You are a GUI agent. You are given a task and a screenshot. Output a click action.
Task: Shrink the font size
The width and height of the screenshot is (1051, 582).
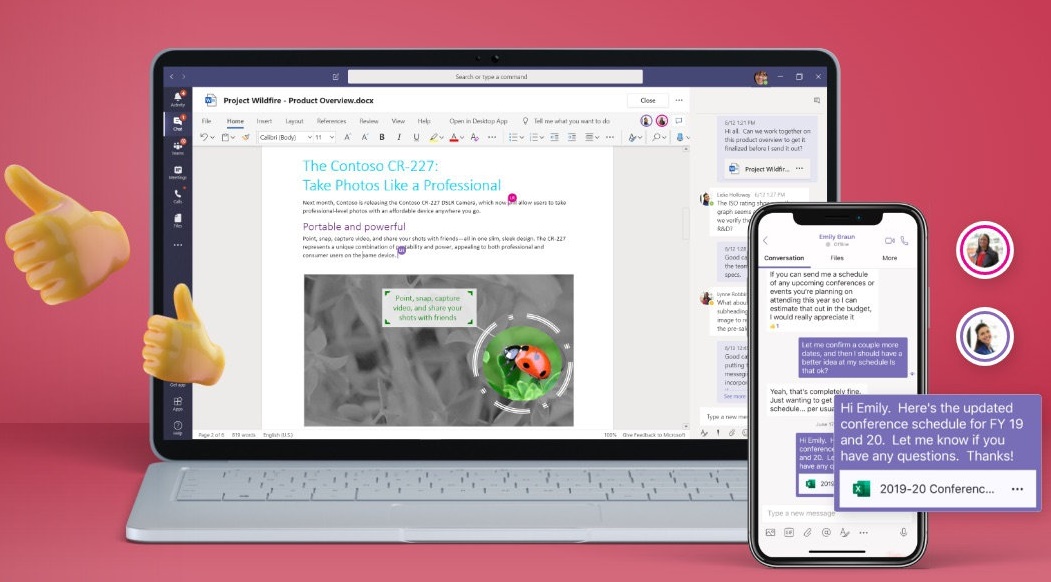click(365, 137)
